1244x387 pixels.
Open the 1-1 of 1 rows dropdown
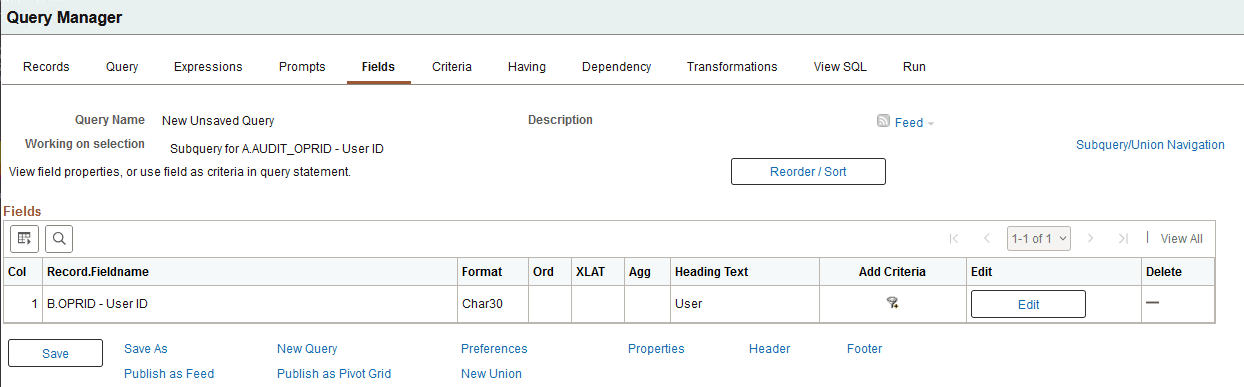tap(1039, 238)
